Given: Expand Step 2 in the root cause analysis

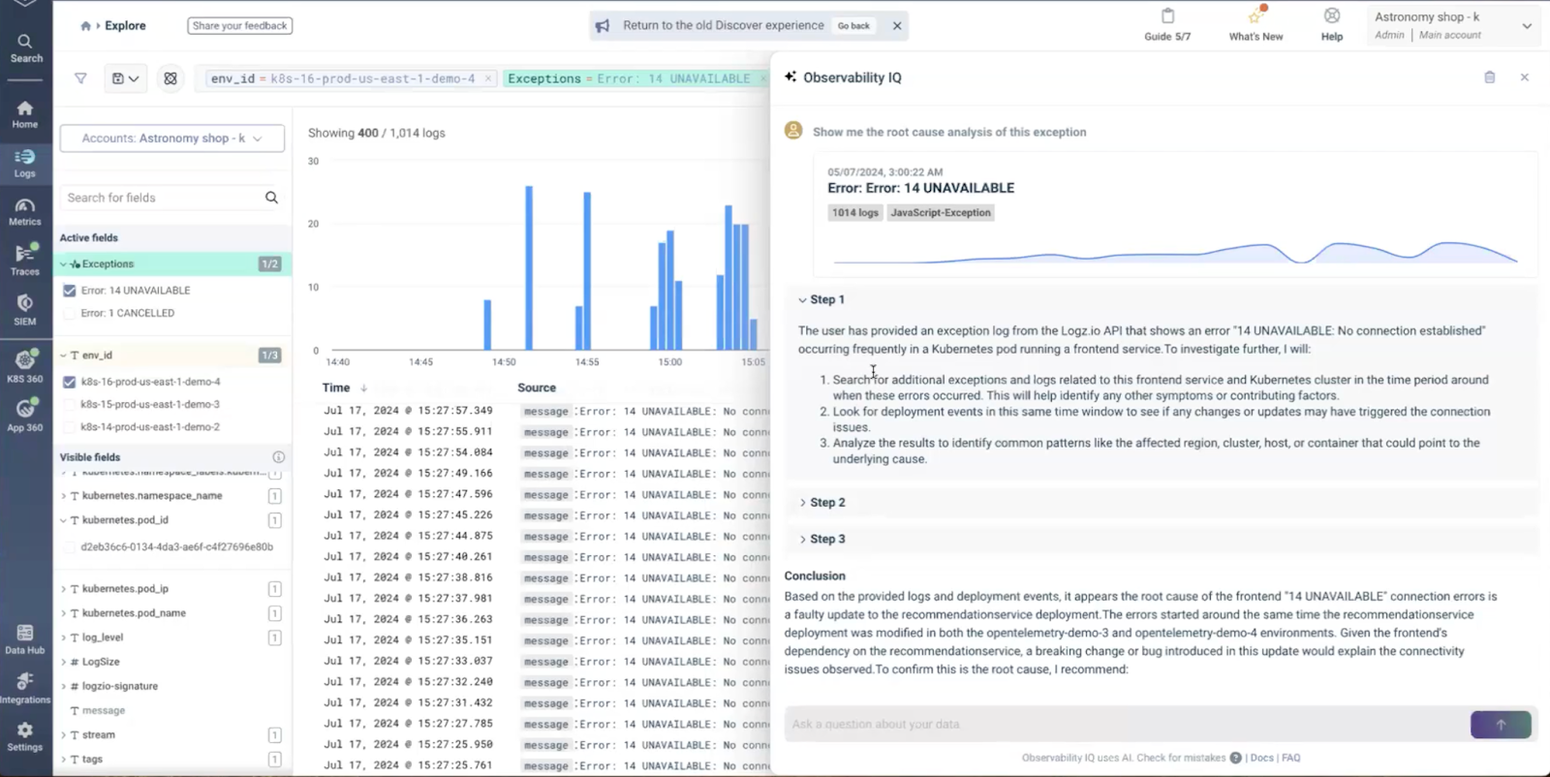Looking at the screenshot, I should (827, 502).
